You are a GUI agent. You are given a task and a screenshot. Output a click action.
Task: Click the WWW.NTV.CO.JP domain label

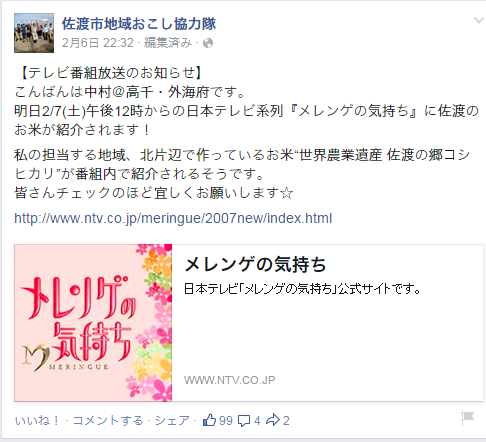click(x=230, y=380)
